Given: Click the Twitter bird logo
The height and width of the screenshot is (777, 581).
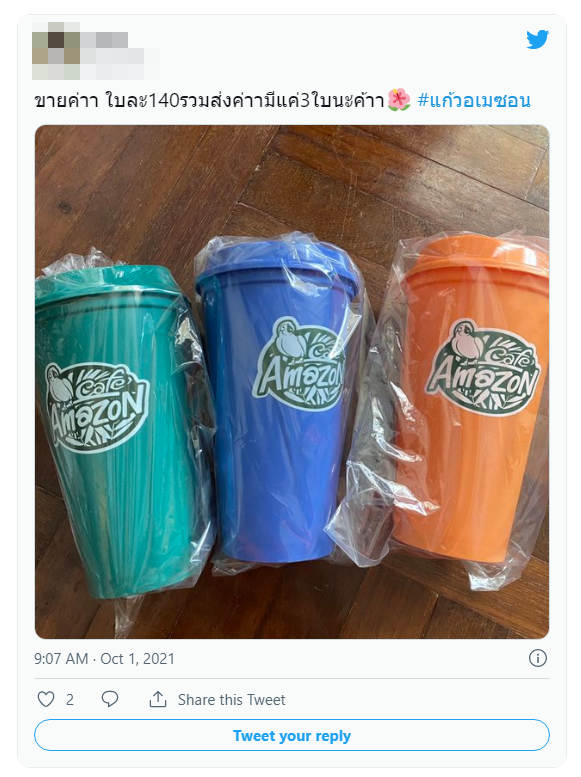Looking at the screenshot, I should (x=537, y=39).
